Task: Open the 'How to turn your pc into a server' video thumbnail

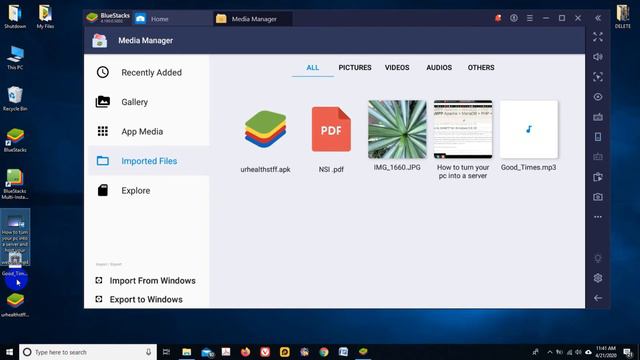Action: [463, 129]
